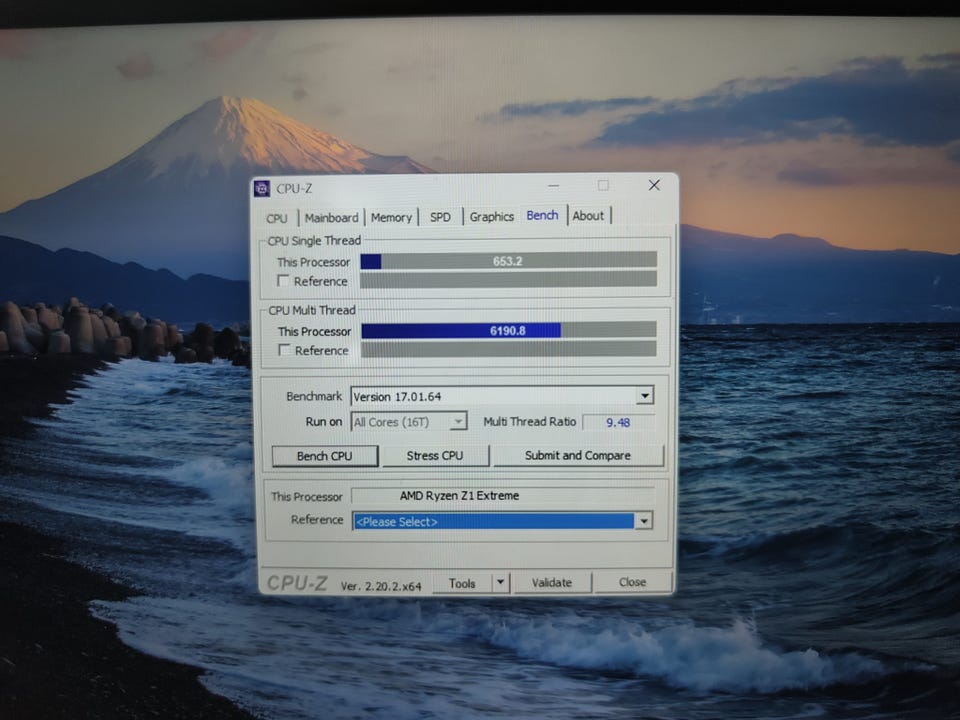Click the Bench CPU button
This screenshot has width=960, height=720.
324,456
